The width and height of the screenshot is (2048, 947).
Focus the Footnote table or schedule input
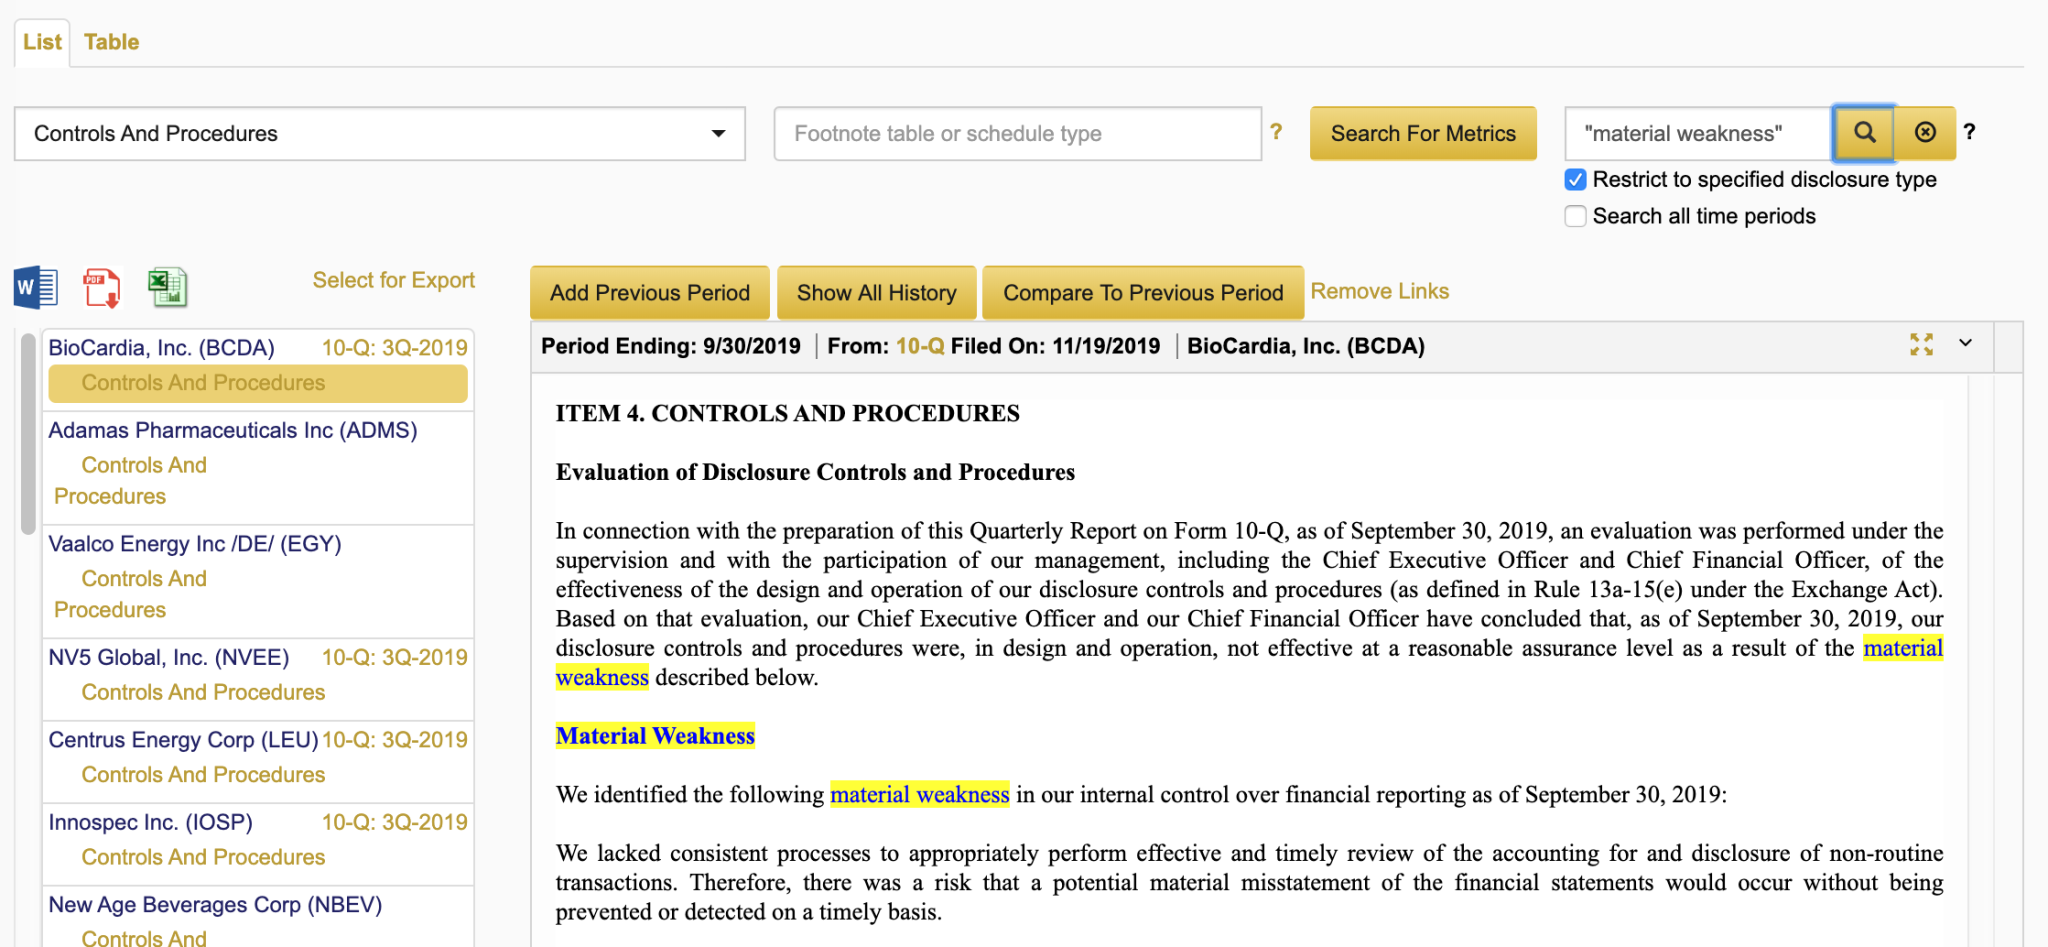(1017, 134)
